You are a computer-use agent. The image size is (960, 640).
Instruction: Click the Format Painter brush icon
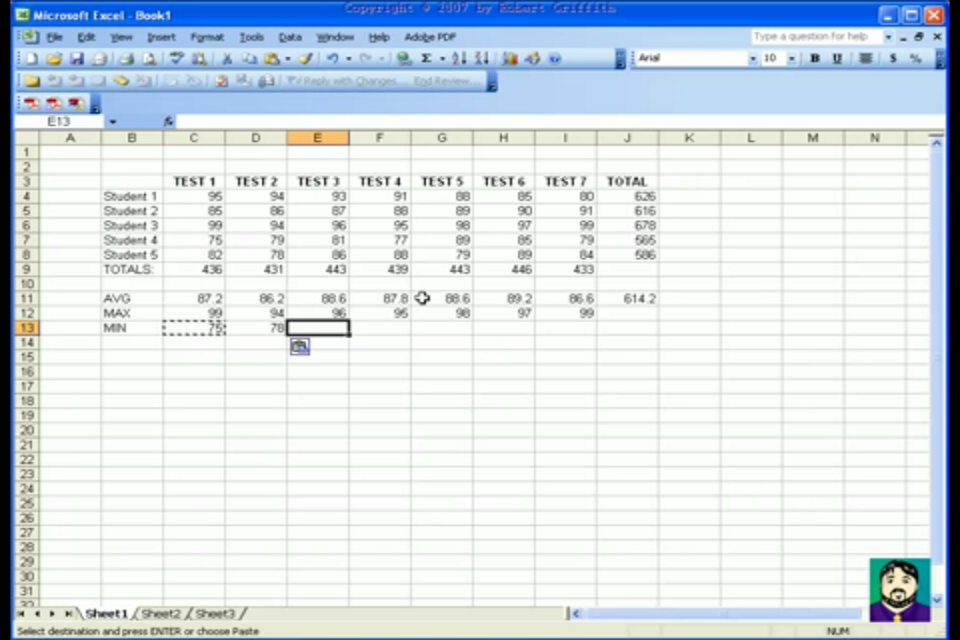point(306,59)
